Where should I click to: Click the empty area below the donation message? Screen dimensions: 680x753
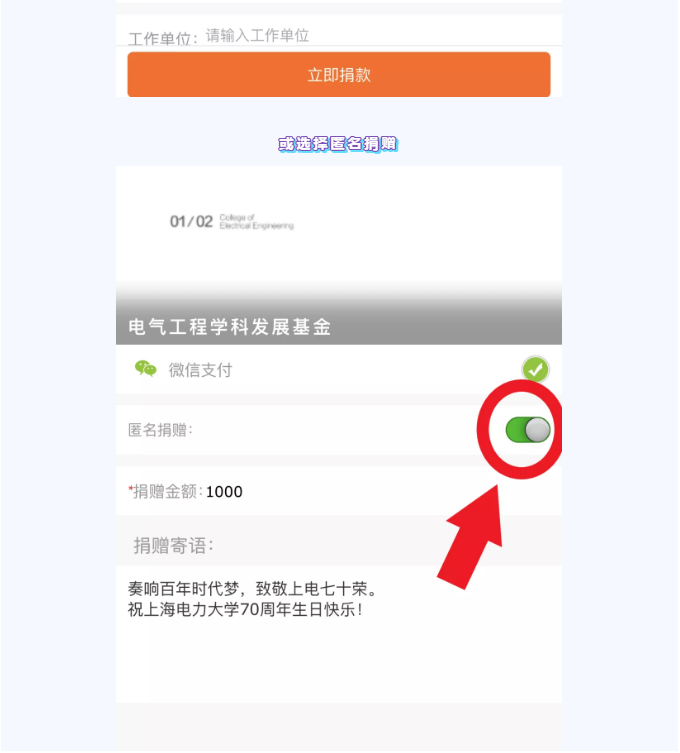[339, 663]
